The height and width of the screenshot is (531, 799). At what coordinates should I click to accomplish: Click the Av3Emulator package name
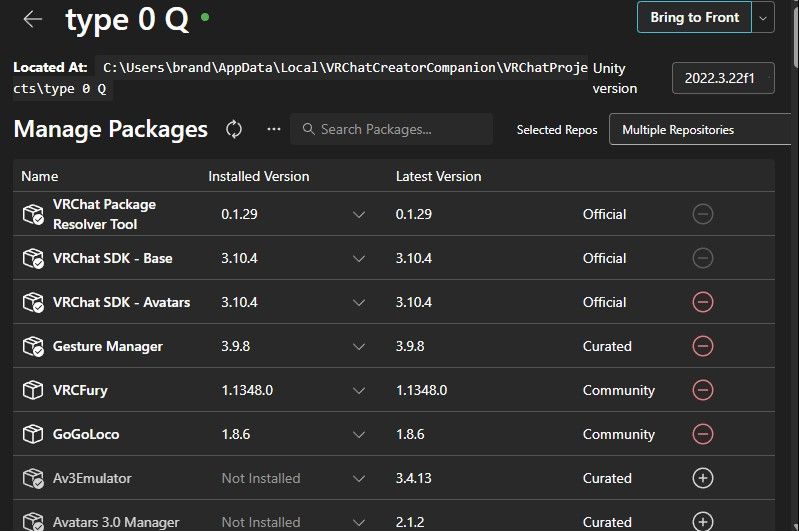(92, 479)
